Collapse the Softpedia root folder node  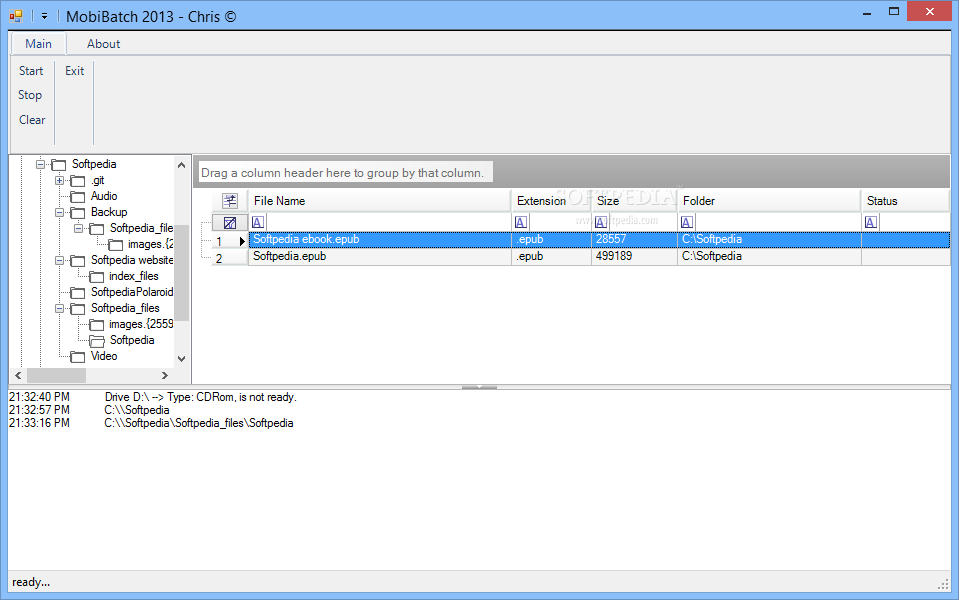click(40, 164)
